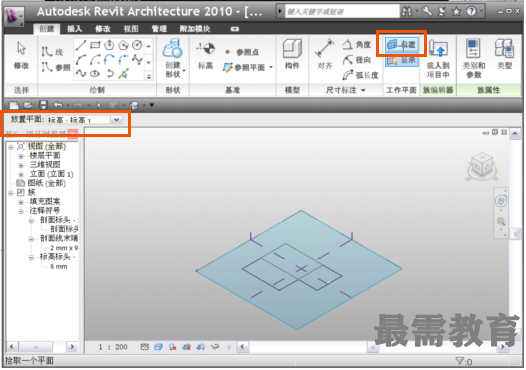
Task: Click the 载入到项目中 load into project icon
Action: point(438,58)
